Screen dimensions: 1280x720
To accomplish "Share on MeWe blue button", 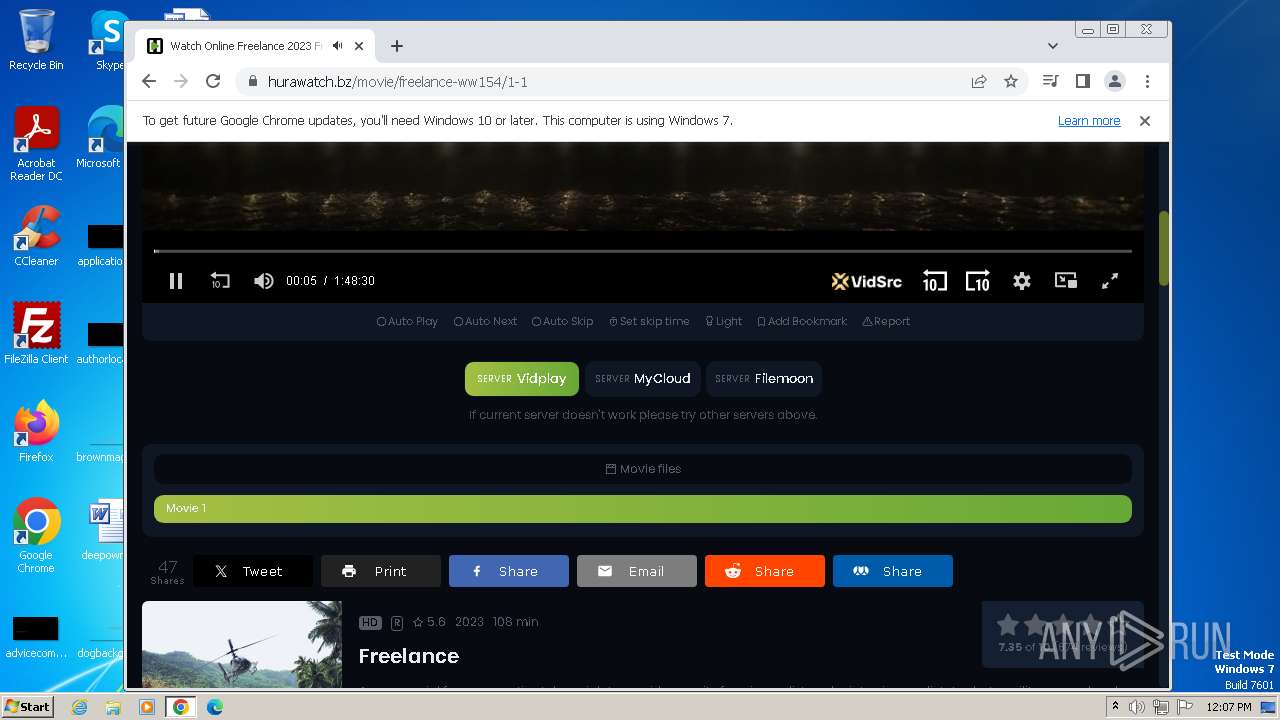I will (893, 571).
